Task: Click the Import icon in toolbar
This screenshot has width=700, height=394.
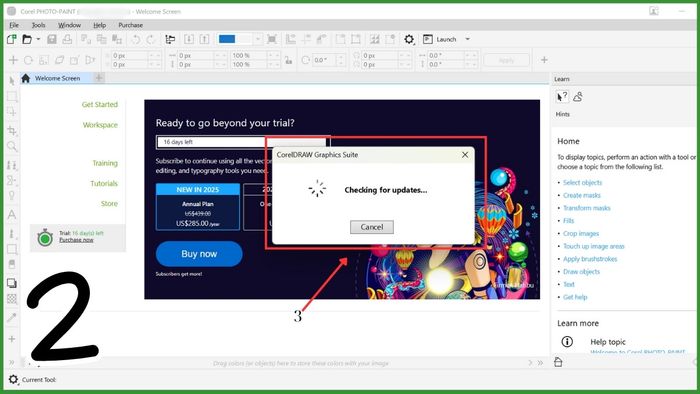Action: (x=189, y=39)
